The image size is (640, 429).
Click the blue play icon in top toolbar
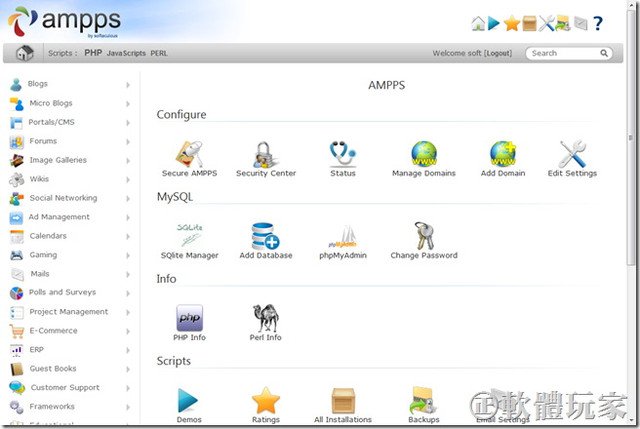[494, 24]
